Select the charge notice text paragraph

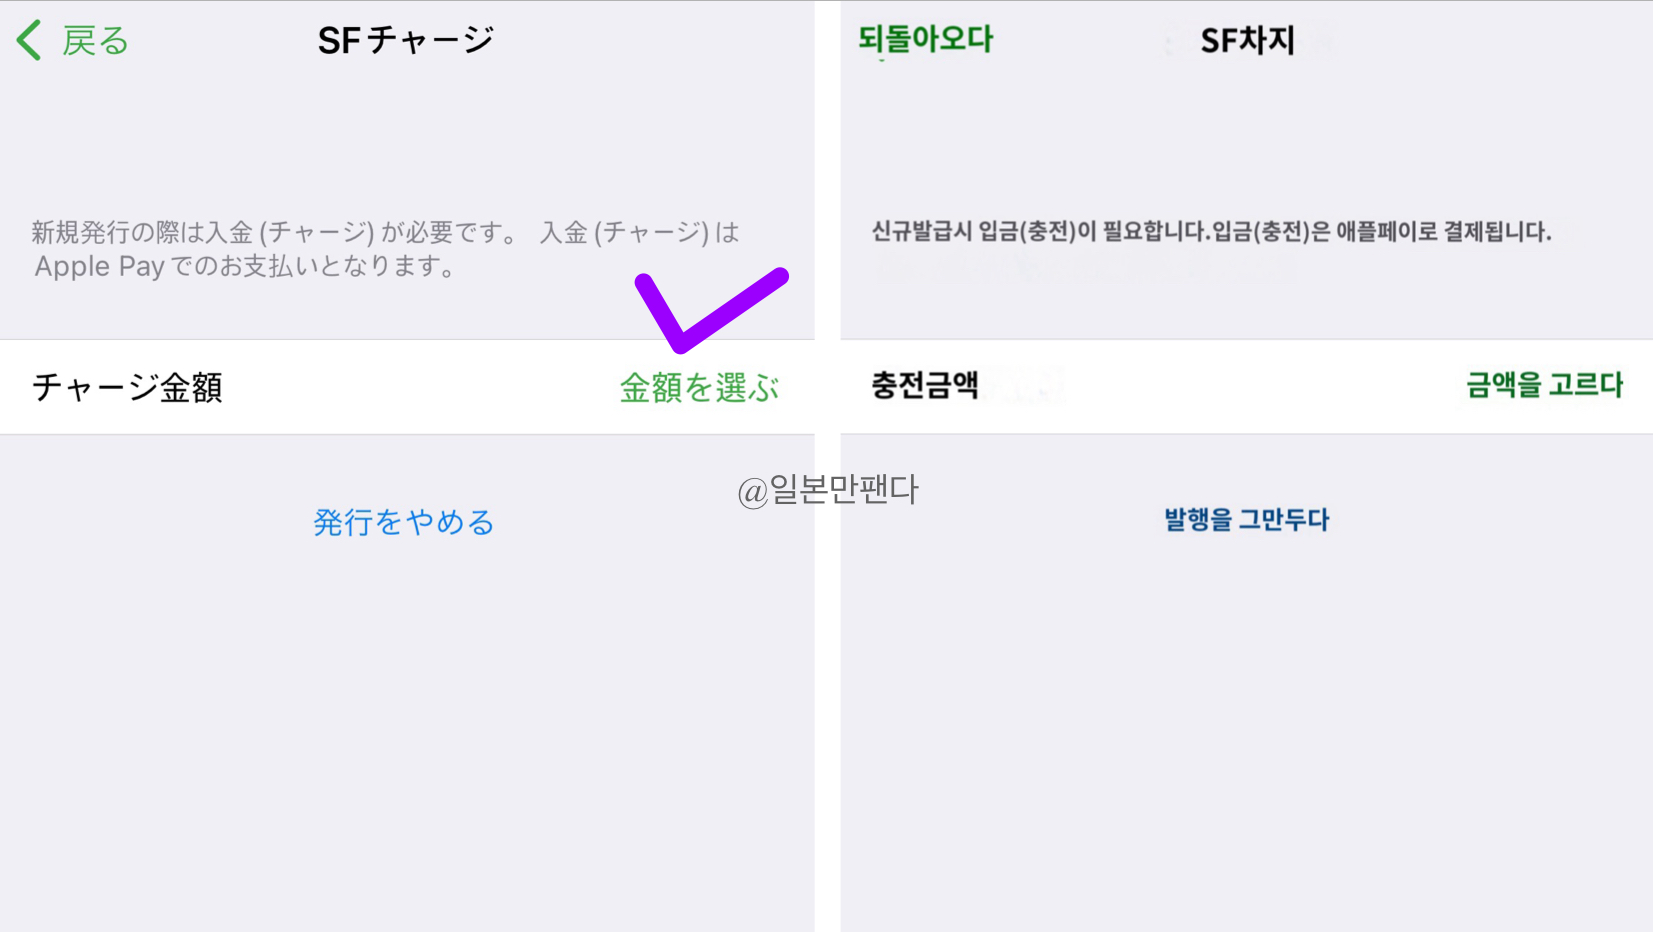[x=385, y=248]
